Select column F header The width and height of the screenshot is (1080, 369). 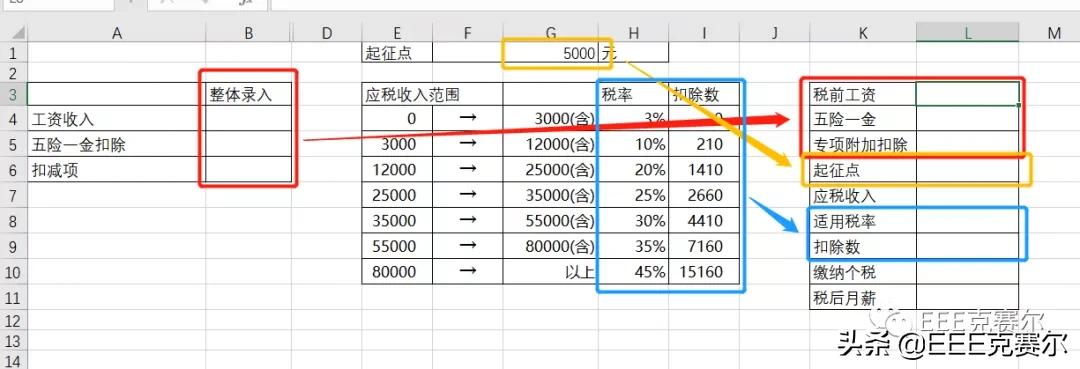point(468,32)
